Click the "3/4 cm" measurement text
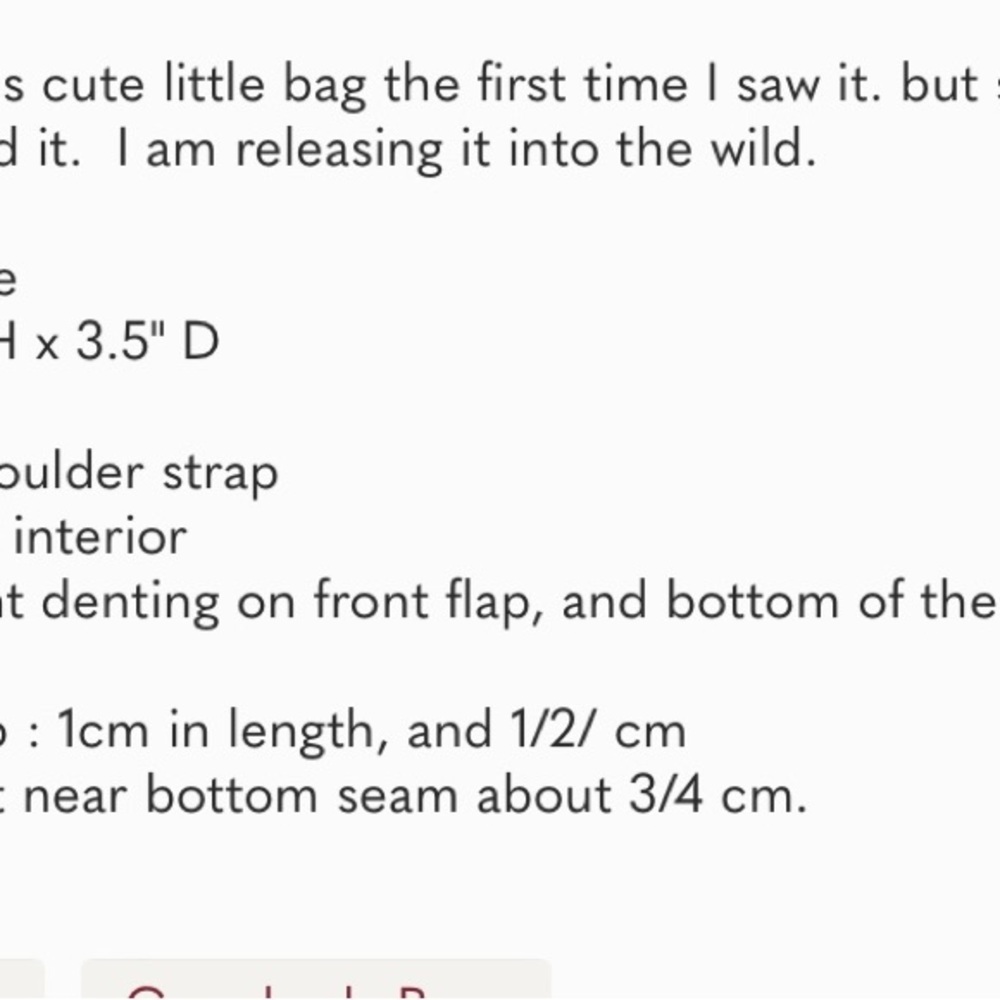 pos(715,797)
